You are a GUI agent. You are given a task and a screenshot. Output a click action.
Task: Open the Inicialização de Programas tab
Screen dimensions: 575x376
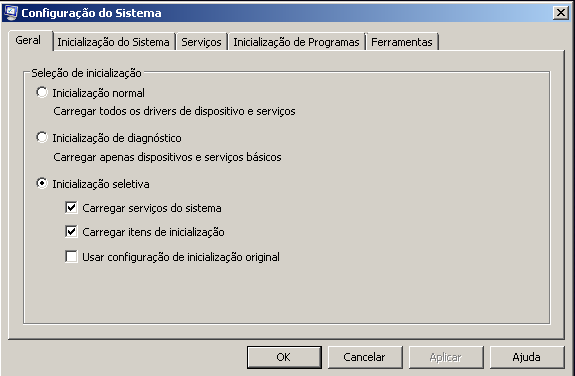296,42
